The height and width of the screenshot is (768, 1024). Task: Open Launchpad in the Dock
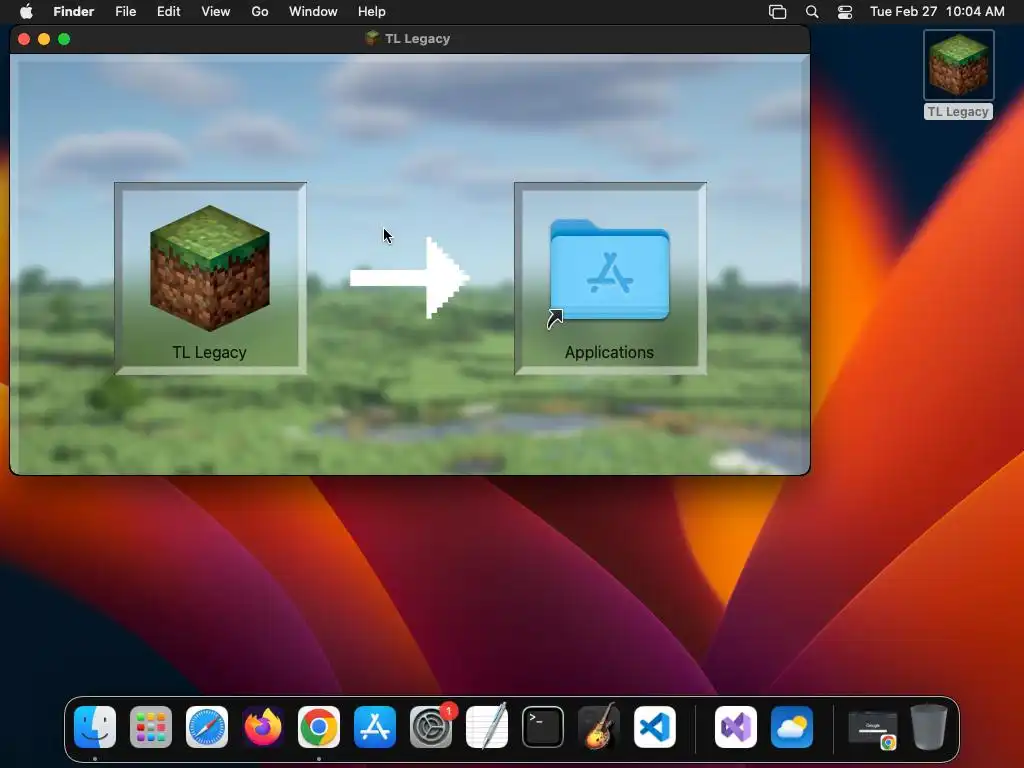pos(151,727)
